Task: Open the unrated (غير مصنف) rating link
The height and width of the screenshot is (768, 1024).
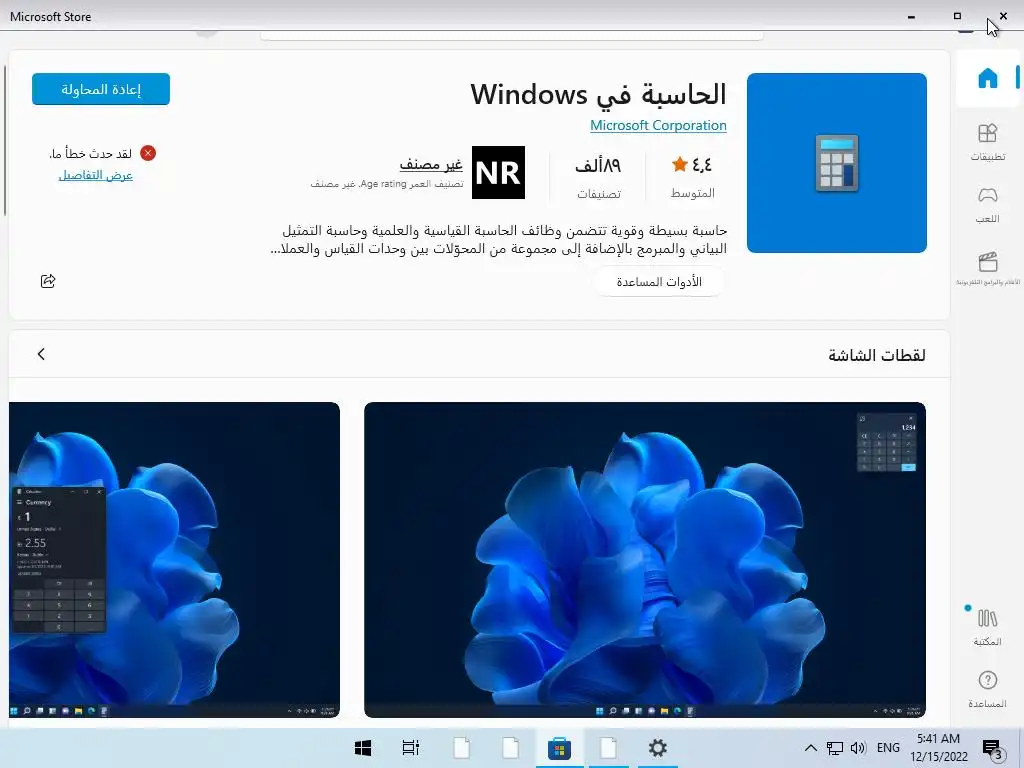Action: [431, 164]
